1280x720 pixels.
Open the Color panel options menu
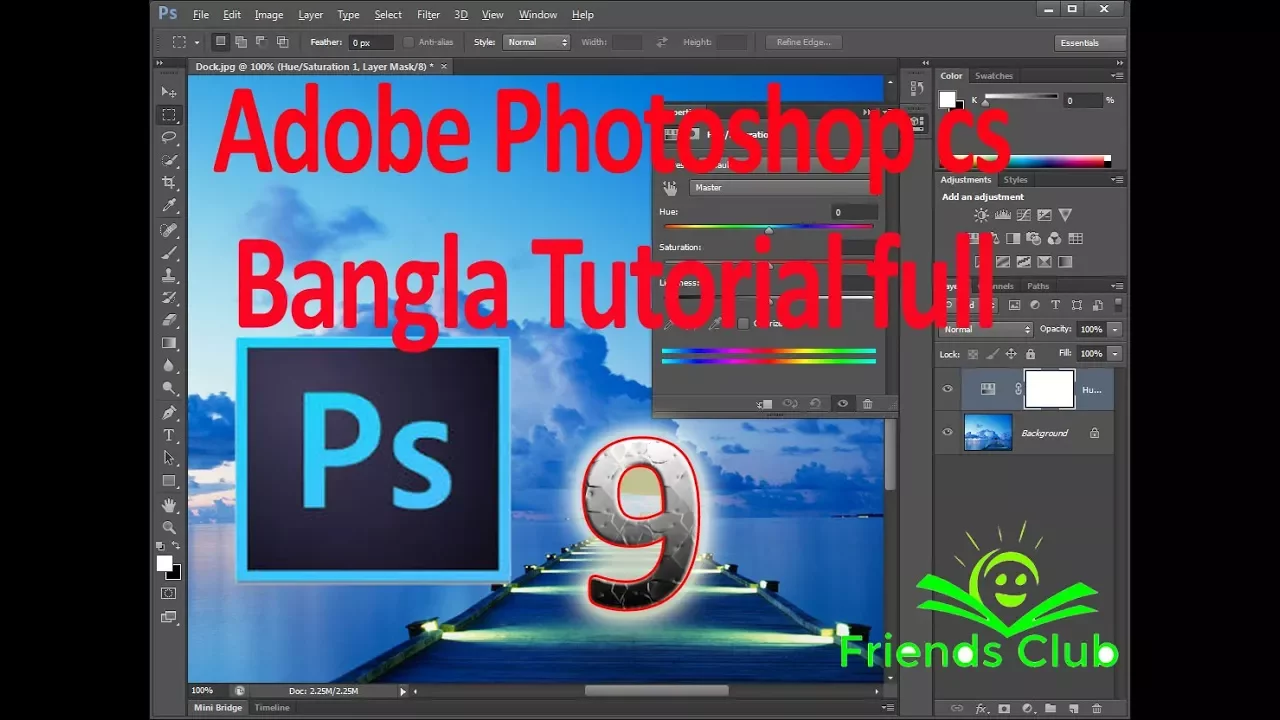1117,76
